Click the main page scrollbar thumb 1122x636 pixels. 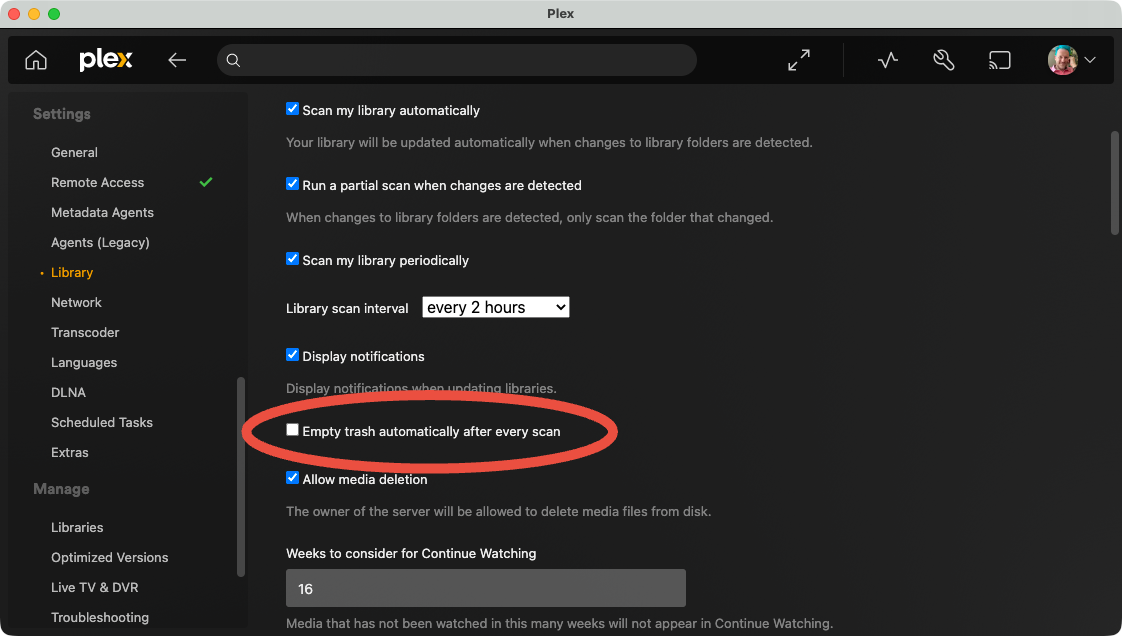coord(1114,182)
